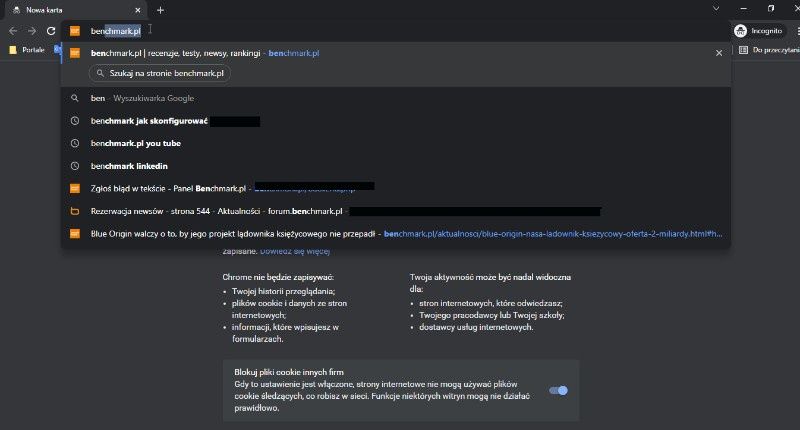Open the Incognito profile indicator
The width and height of the screenshot is (800, 430).
coord(759,31)
